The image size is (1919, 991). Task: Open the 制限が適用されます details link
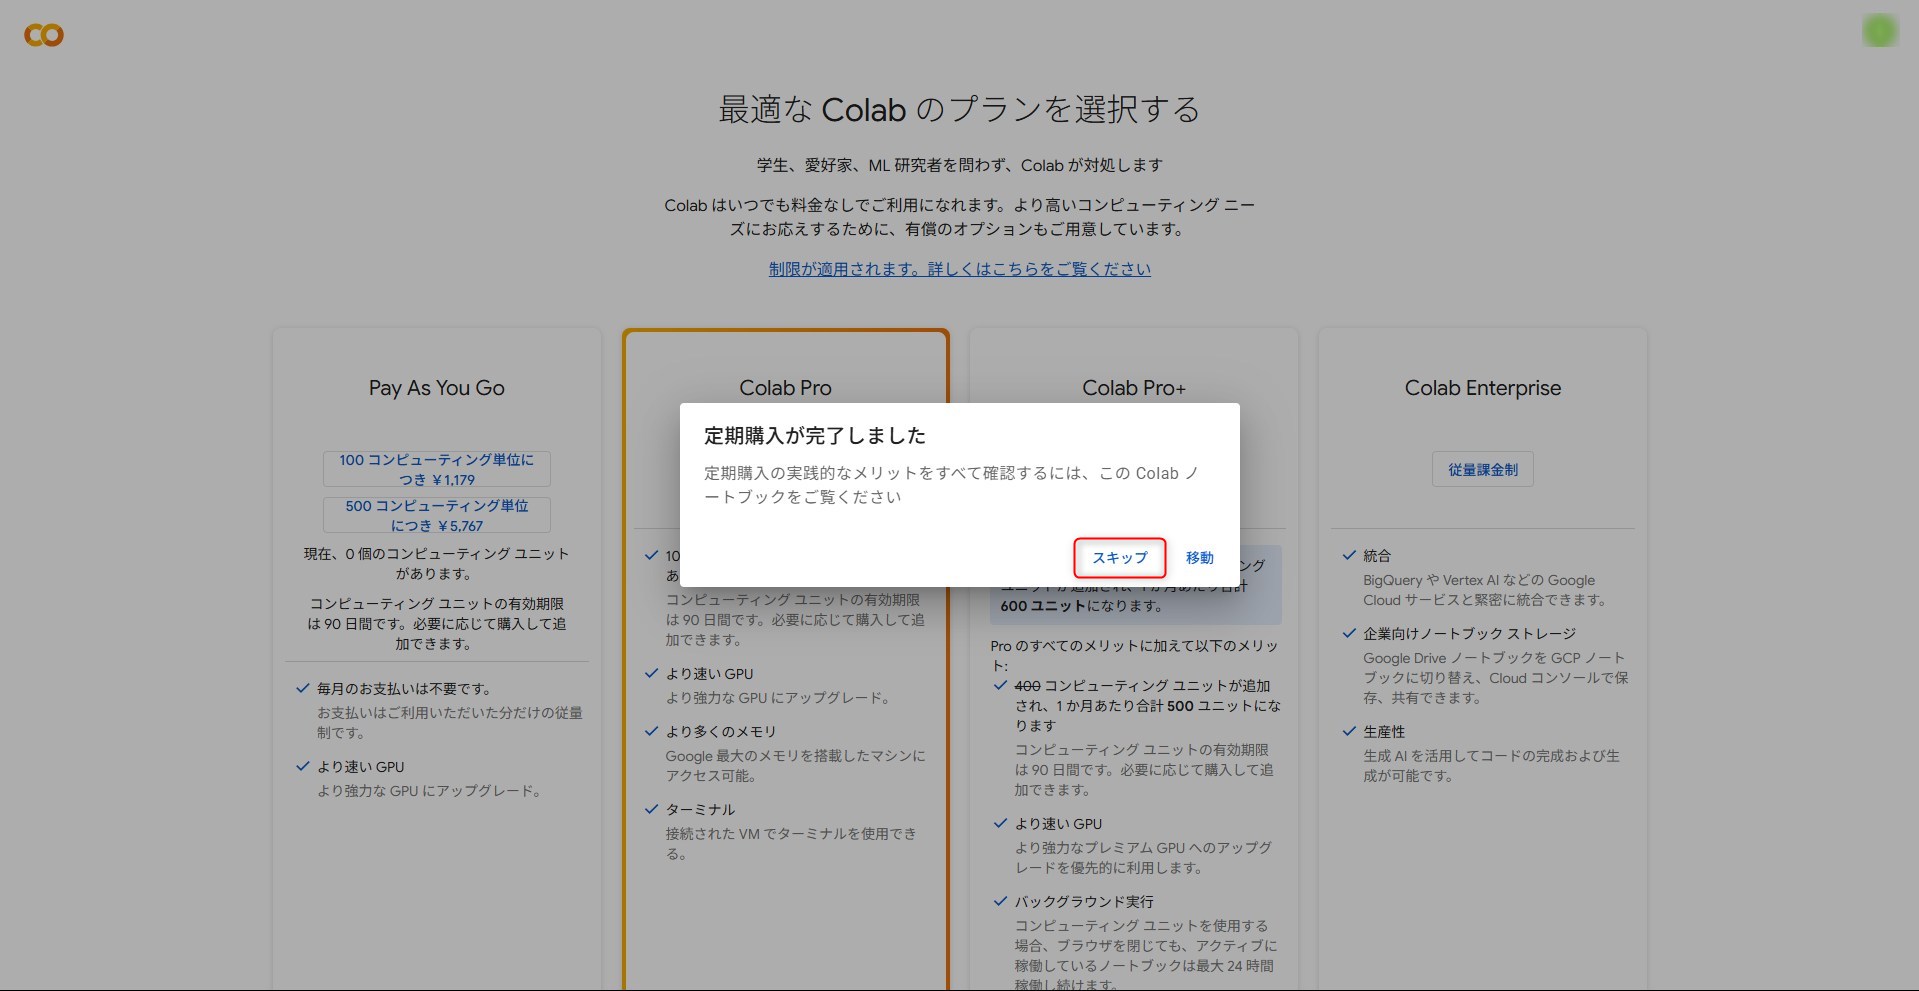coord(959,269)
